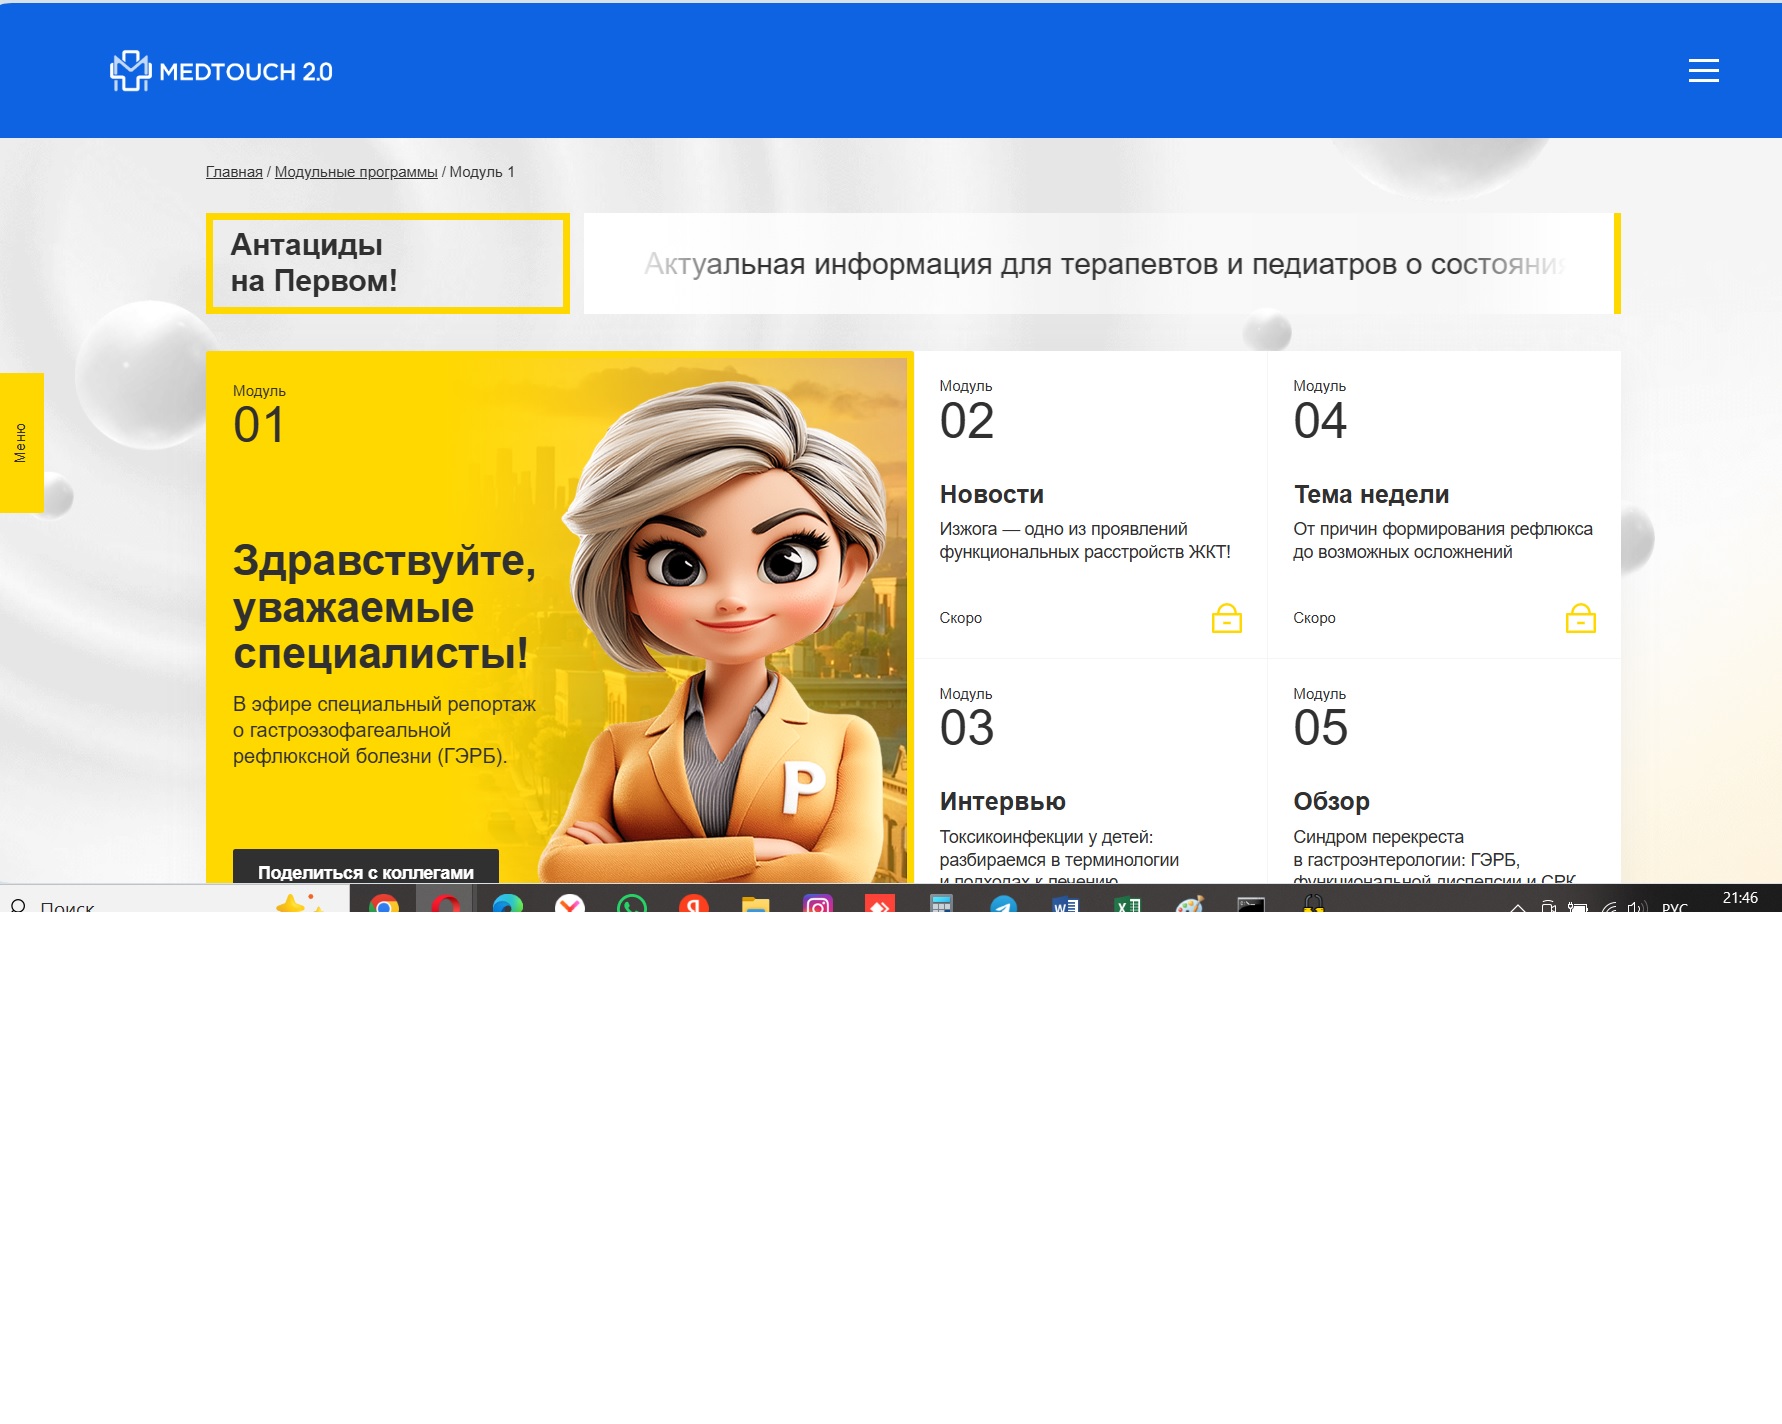This screenshot has height=1424, width=1782.
Task: Click the Изжога news description text
Action: [1085, 540]
